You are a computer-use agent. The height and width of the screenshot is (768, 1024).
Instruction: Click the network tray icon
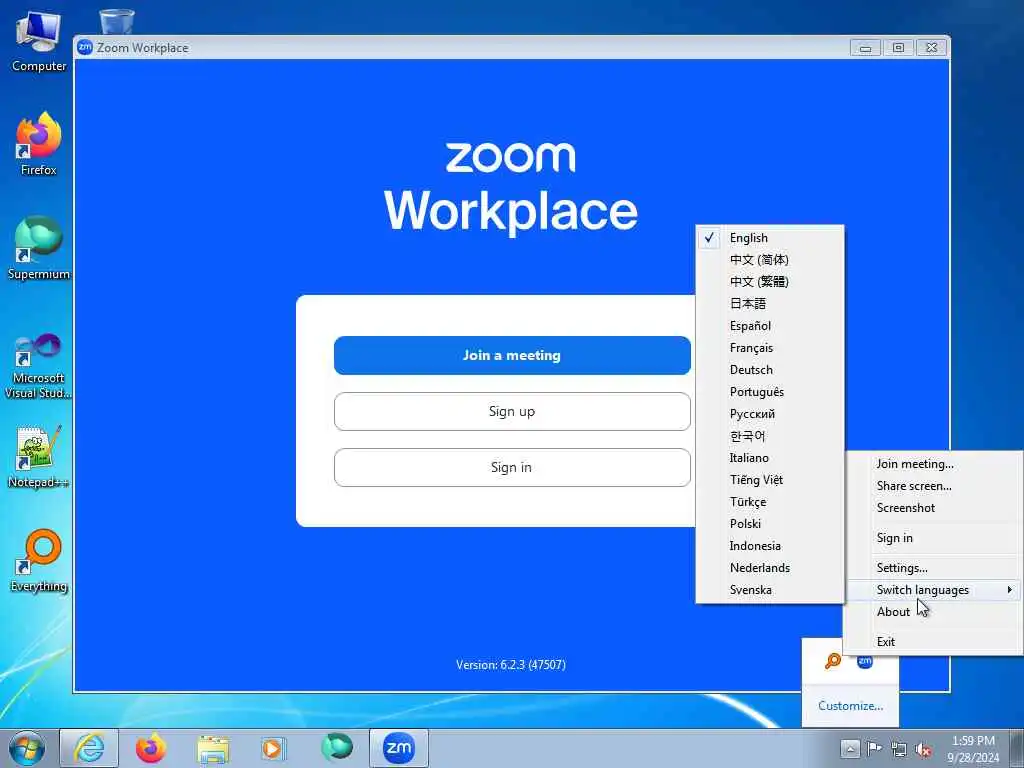click(899, 749)
